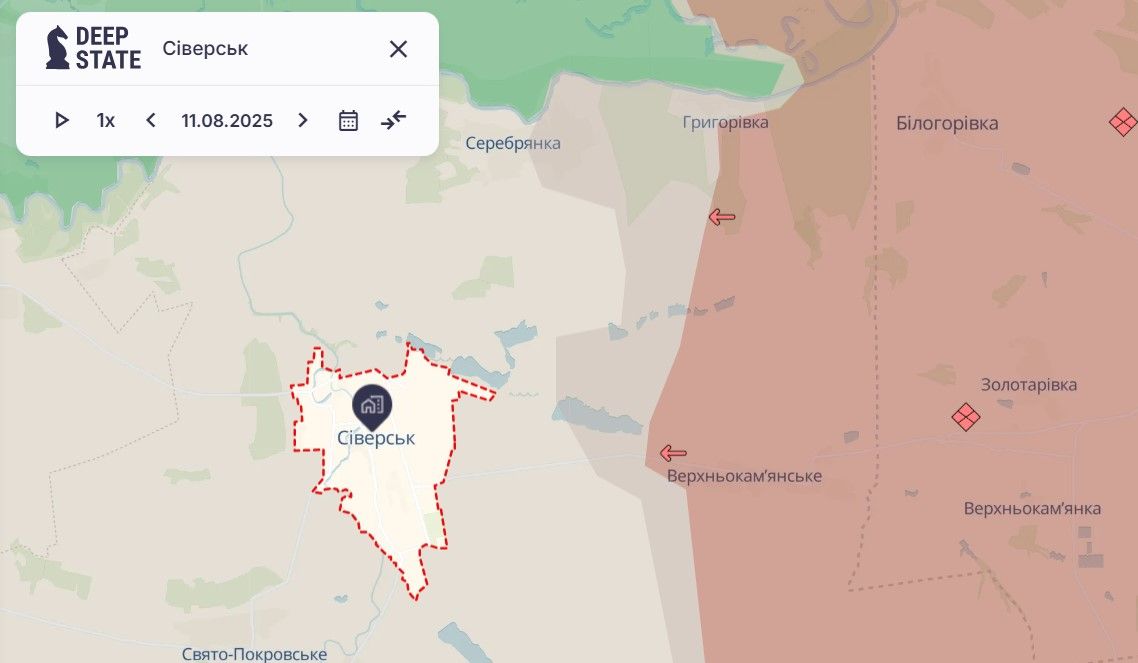
Task: Click the Свято-Покровське label
Action: click(254, 654)
